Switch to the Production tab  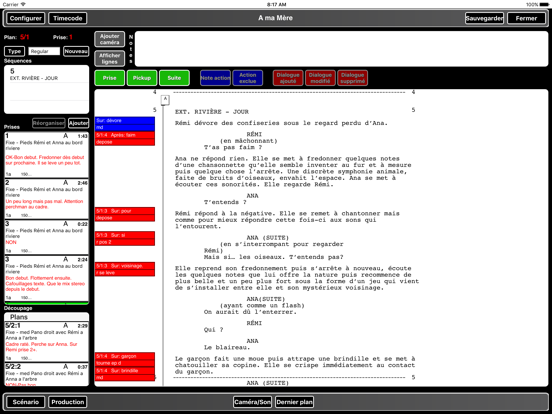pyautogui.click(x=68, y=402)
